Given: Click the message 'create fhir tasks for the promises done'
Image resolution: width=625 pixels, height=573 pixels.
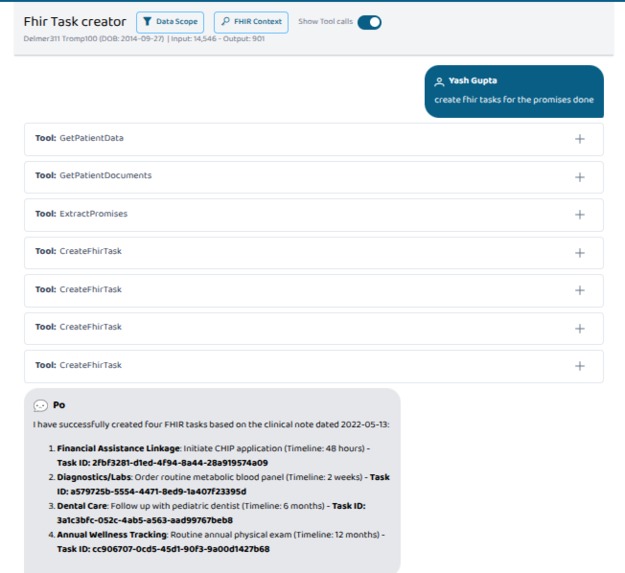Looking at the screenshot, I should pos(514,100).
